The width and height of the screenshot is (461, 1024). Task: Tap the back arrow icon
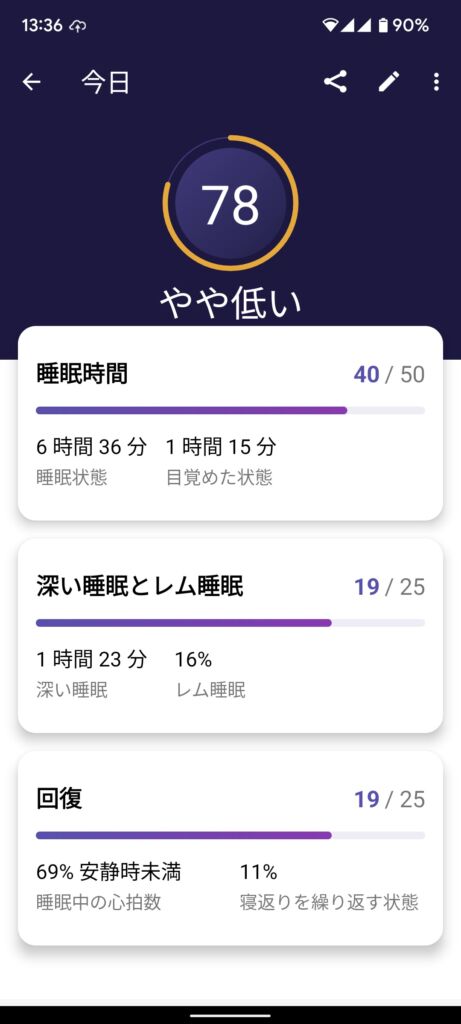pos(31,82)
